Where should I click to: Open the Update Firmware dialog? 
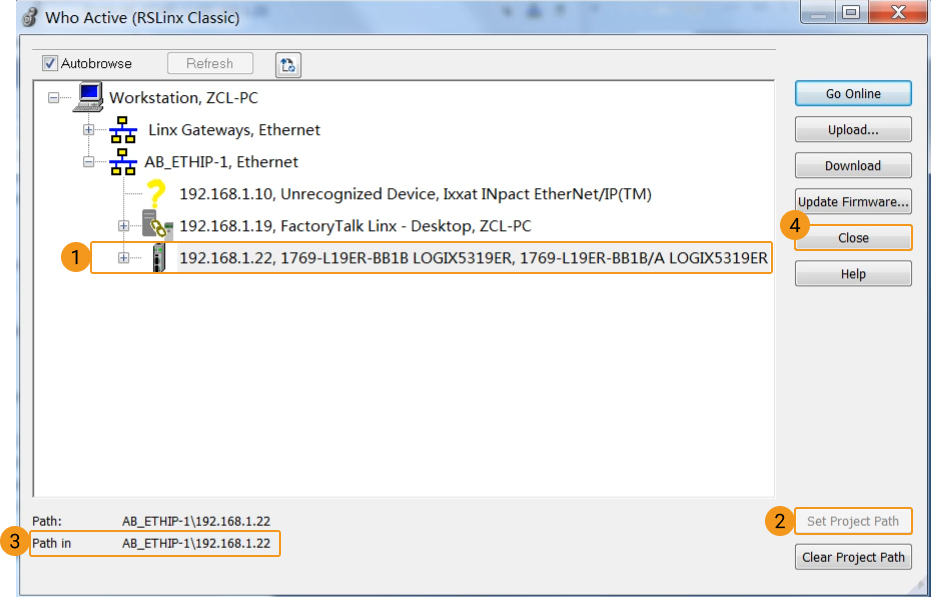click(x=852, y=201)
